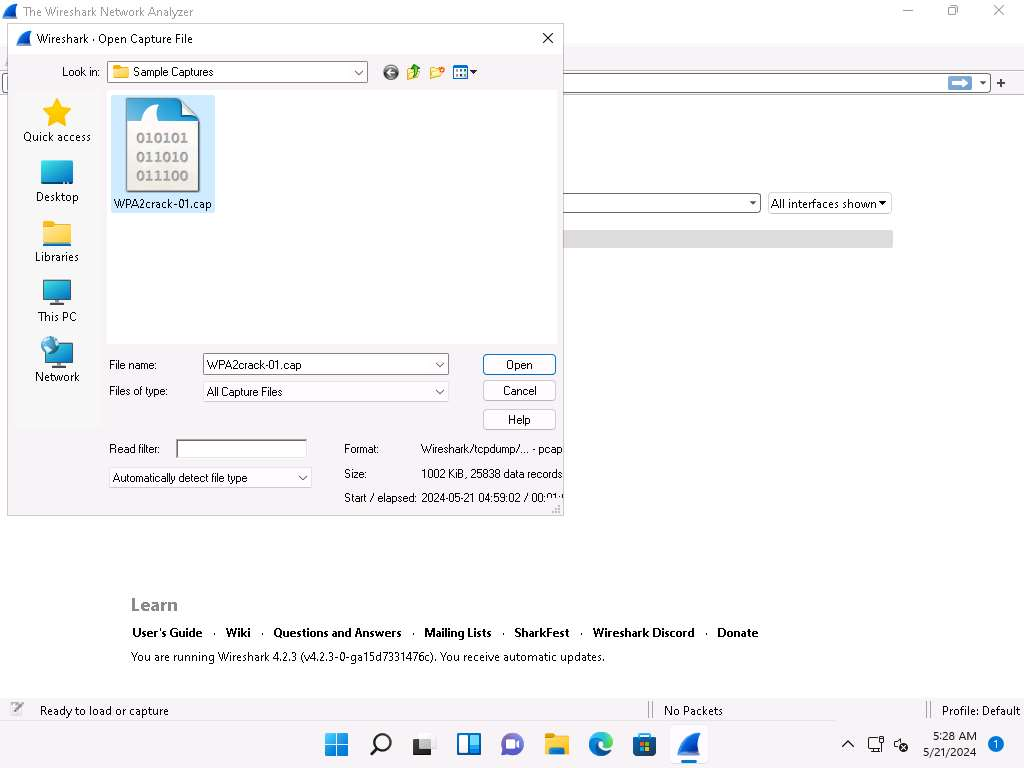
Task: Click the Help button
Action: coord(519,420)
